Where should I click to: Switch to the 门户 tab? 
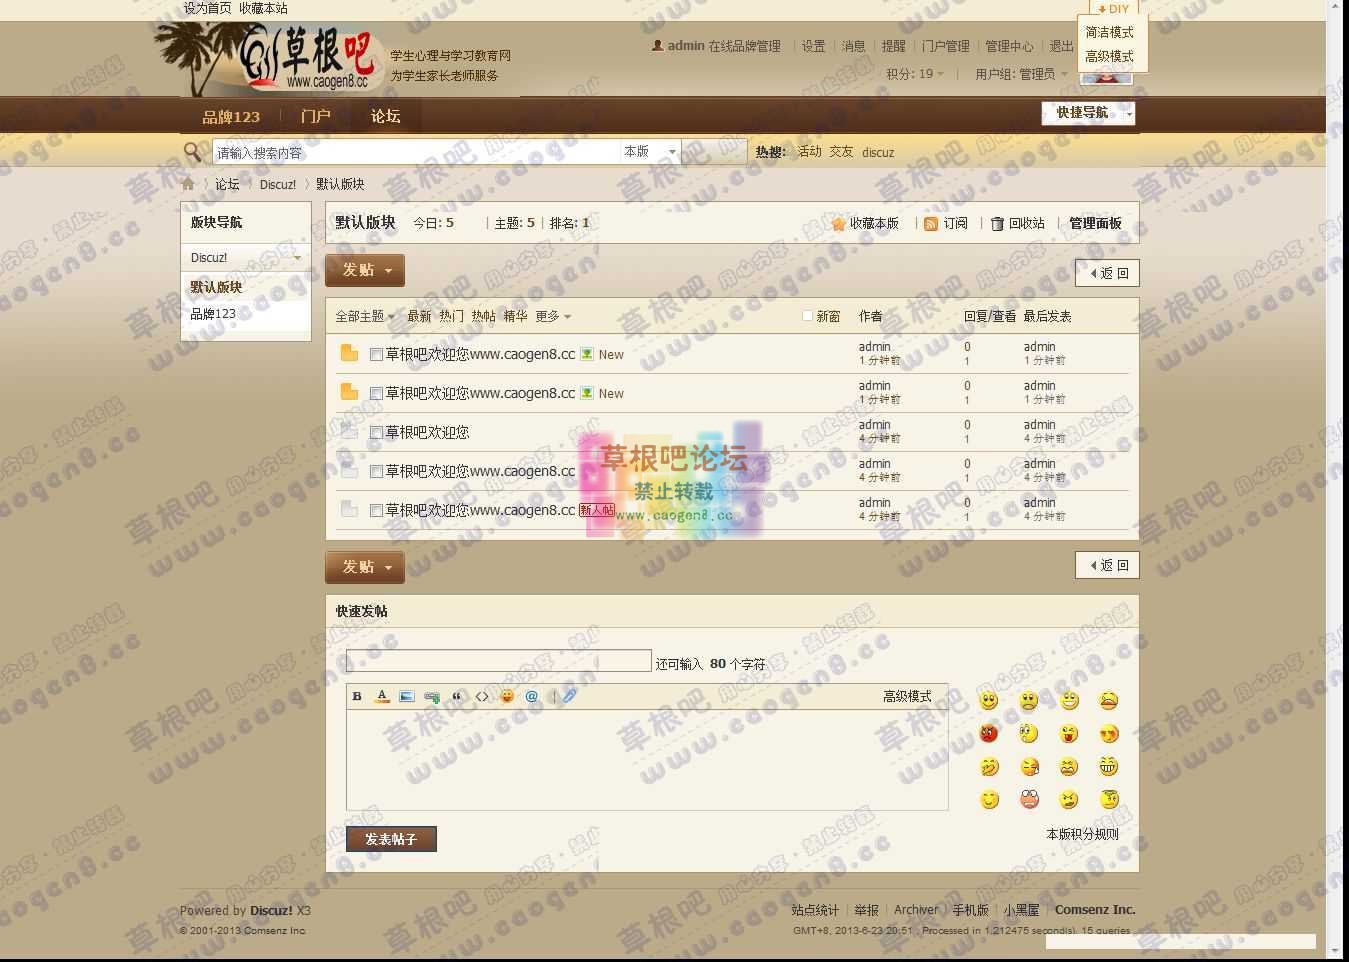[x=315, y=116]
